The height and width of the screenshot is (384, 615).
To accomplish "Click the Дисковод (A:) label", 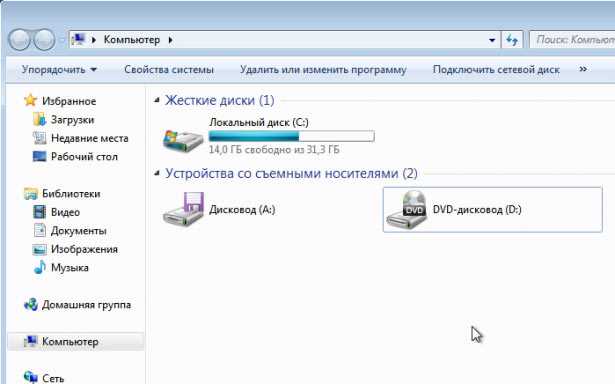I will (x=242, y=209).
